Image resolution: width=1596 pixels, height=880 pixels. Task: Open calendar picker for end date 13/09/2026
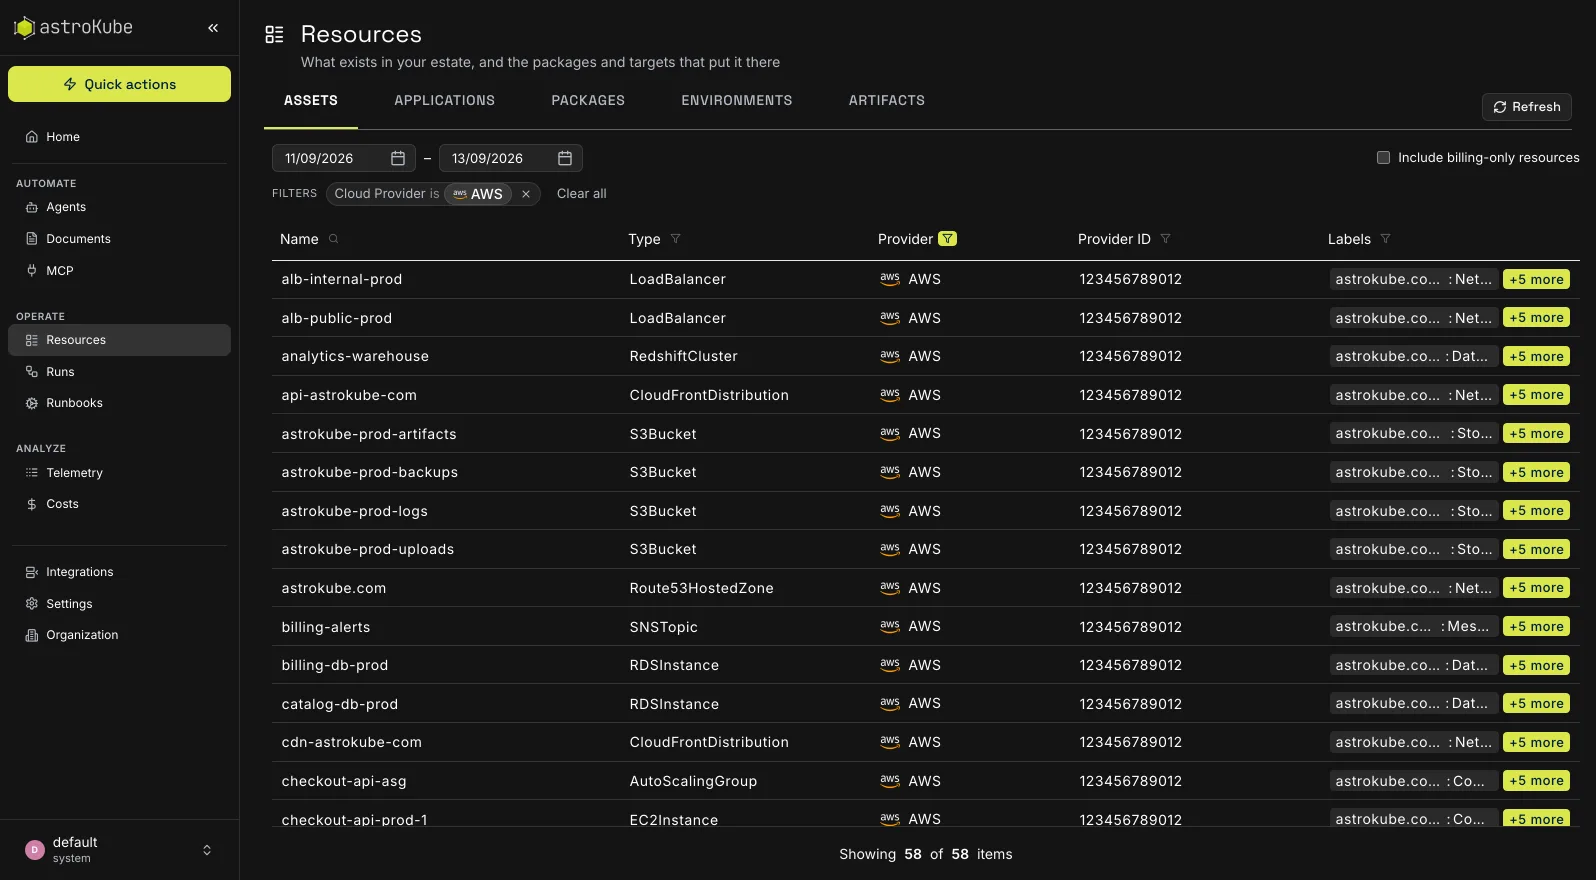tap(564, 158)
